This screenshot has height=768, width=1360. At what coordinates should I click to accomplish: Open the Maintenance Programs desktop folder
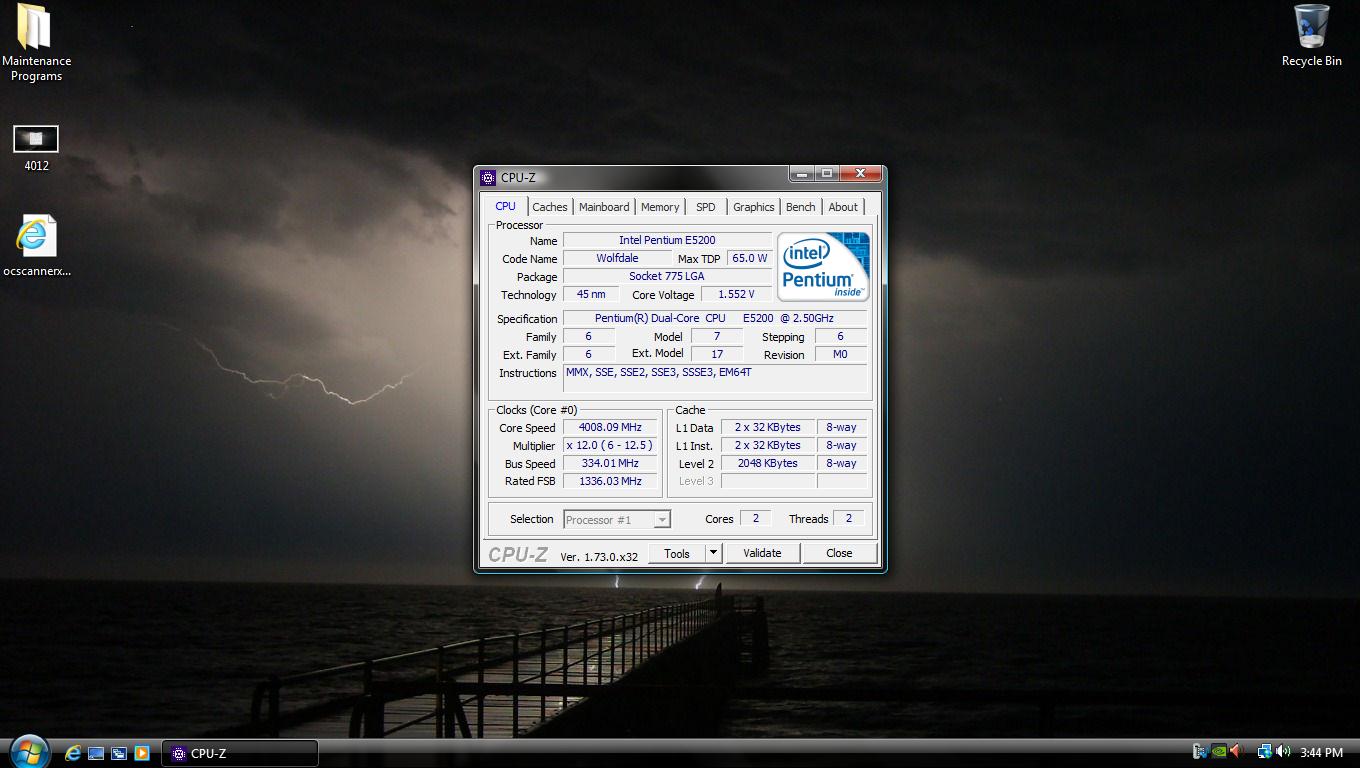pyautogui.click(x=36, y=42)
